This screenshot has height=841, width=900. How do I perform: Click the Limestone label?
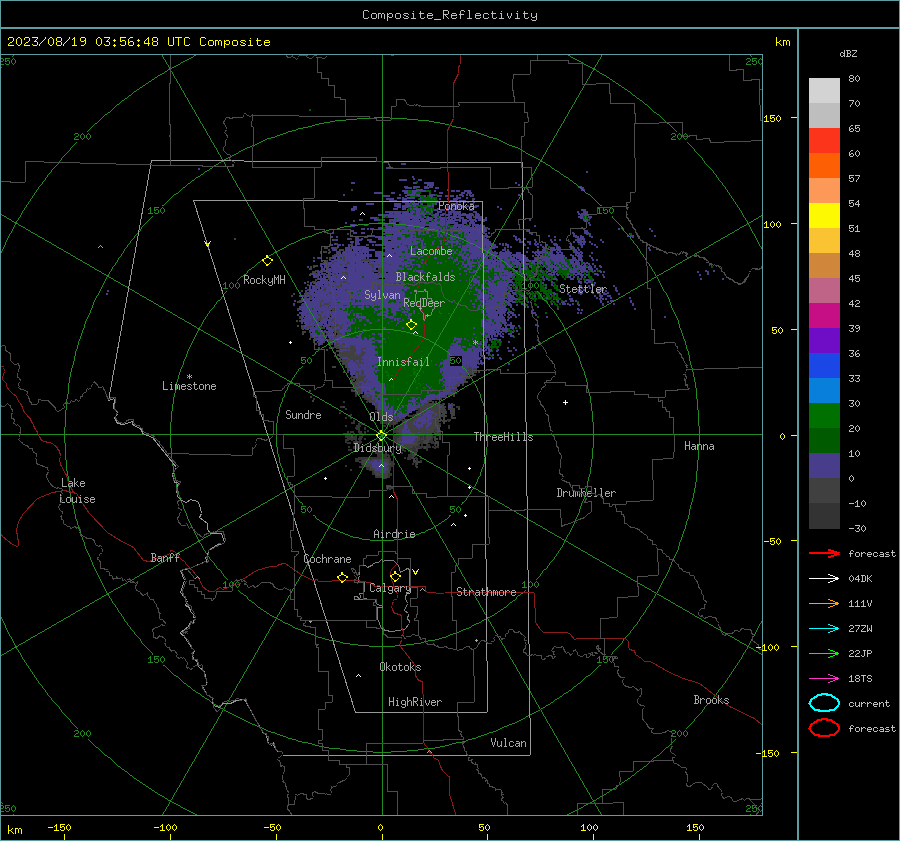click(189, 386)
